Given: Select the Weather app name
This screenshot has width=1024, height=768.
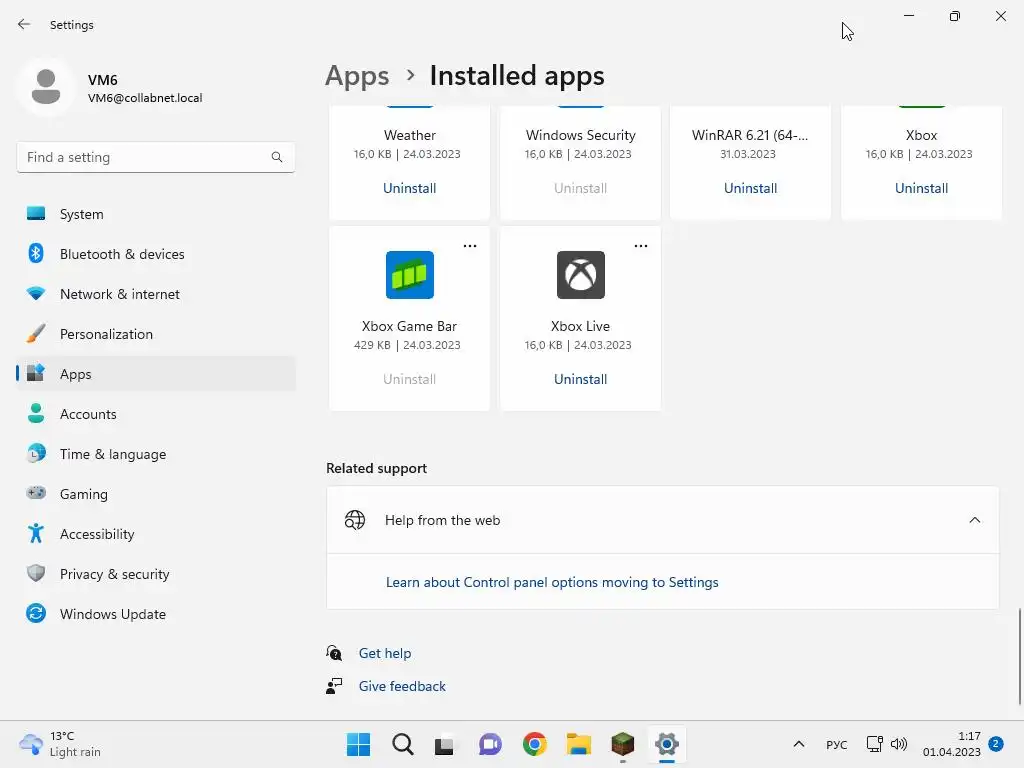Looking at the screenshot, I should (409, 135).
